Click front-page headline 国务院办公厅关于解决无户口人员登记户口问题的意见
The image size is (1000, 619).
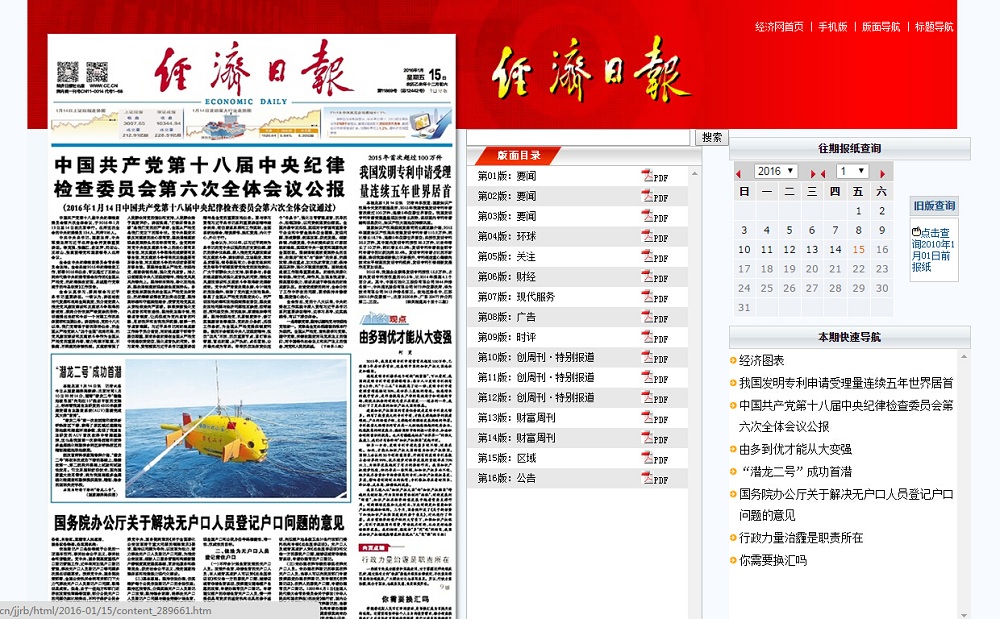198,523
